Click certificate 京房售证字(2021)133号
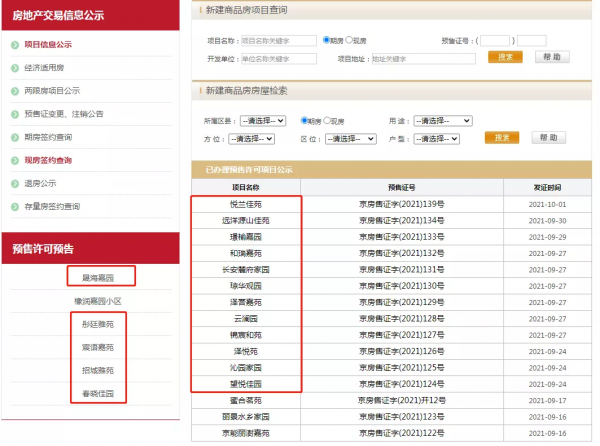Viewport: 600px width, 446px height. [x=402, y=237]
